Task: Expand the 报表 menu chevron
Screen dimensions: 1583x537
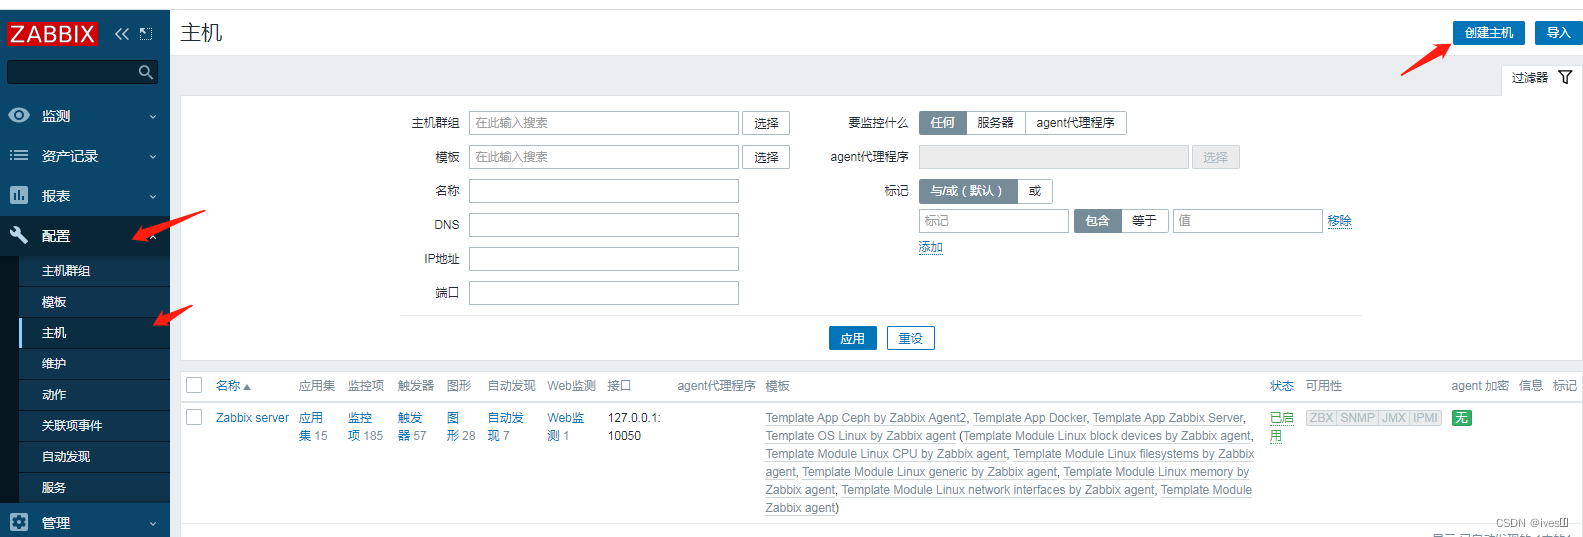Action: click(153, 197)
